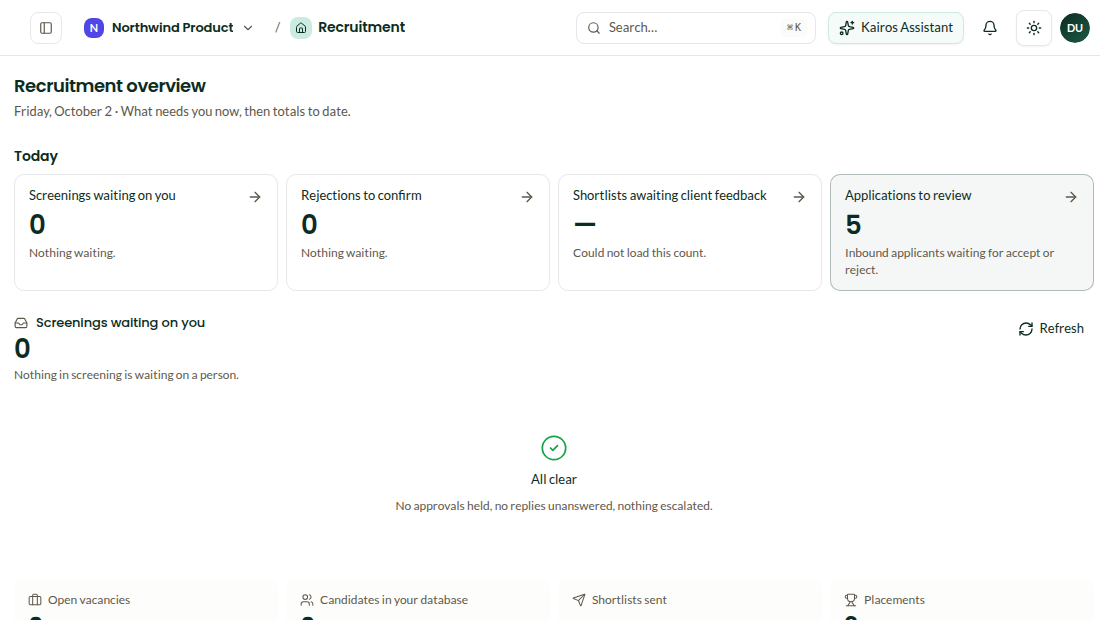Open the notifications bell
This screenshot has width=1100, height=620.
tap(989, 28)
